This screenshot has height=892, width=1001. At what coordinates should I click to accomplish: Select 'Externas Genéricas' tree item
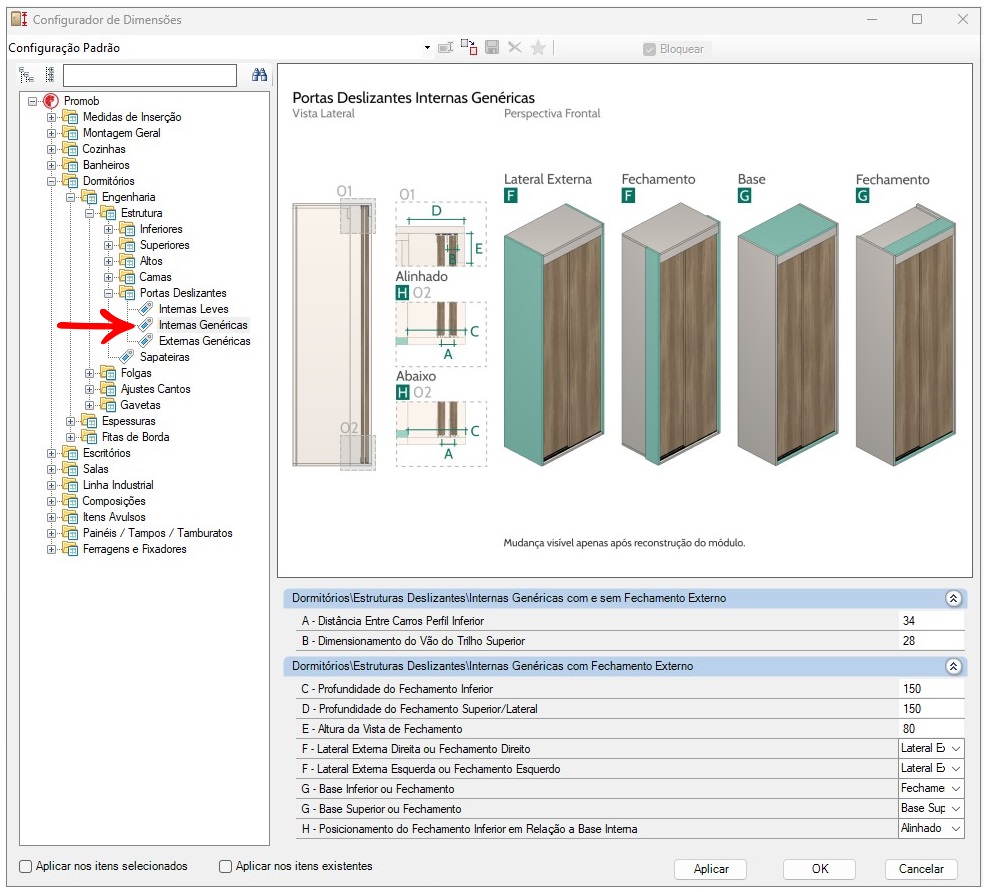pyautogui.click(x=204, y=341)
